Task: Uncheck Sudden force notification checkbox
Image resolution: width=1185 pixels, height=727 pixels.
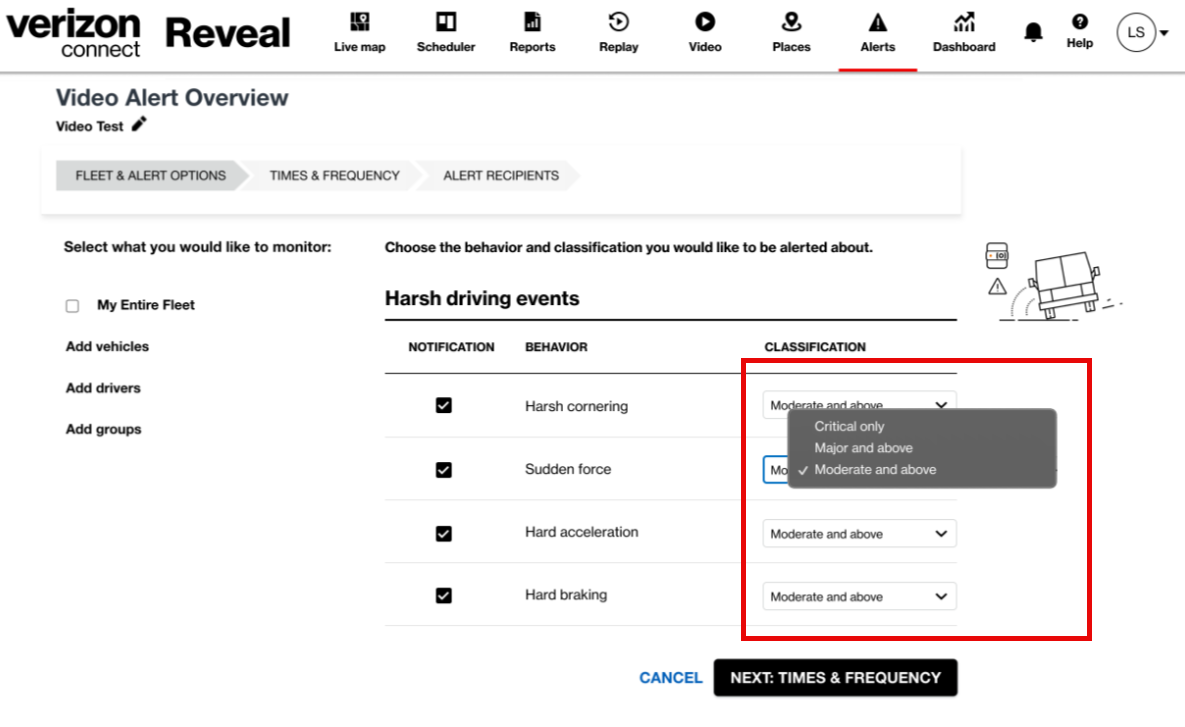Action: pyautogui.click(x=444, y=470)
